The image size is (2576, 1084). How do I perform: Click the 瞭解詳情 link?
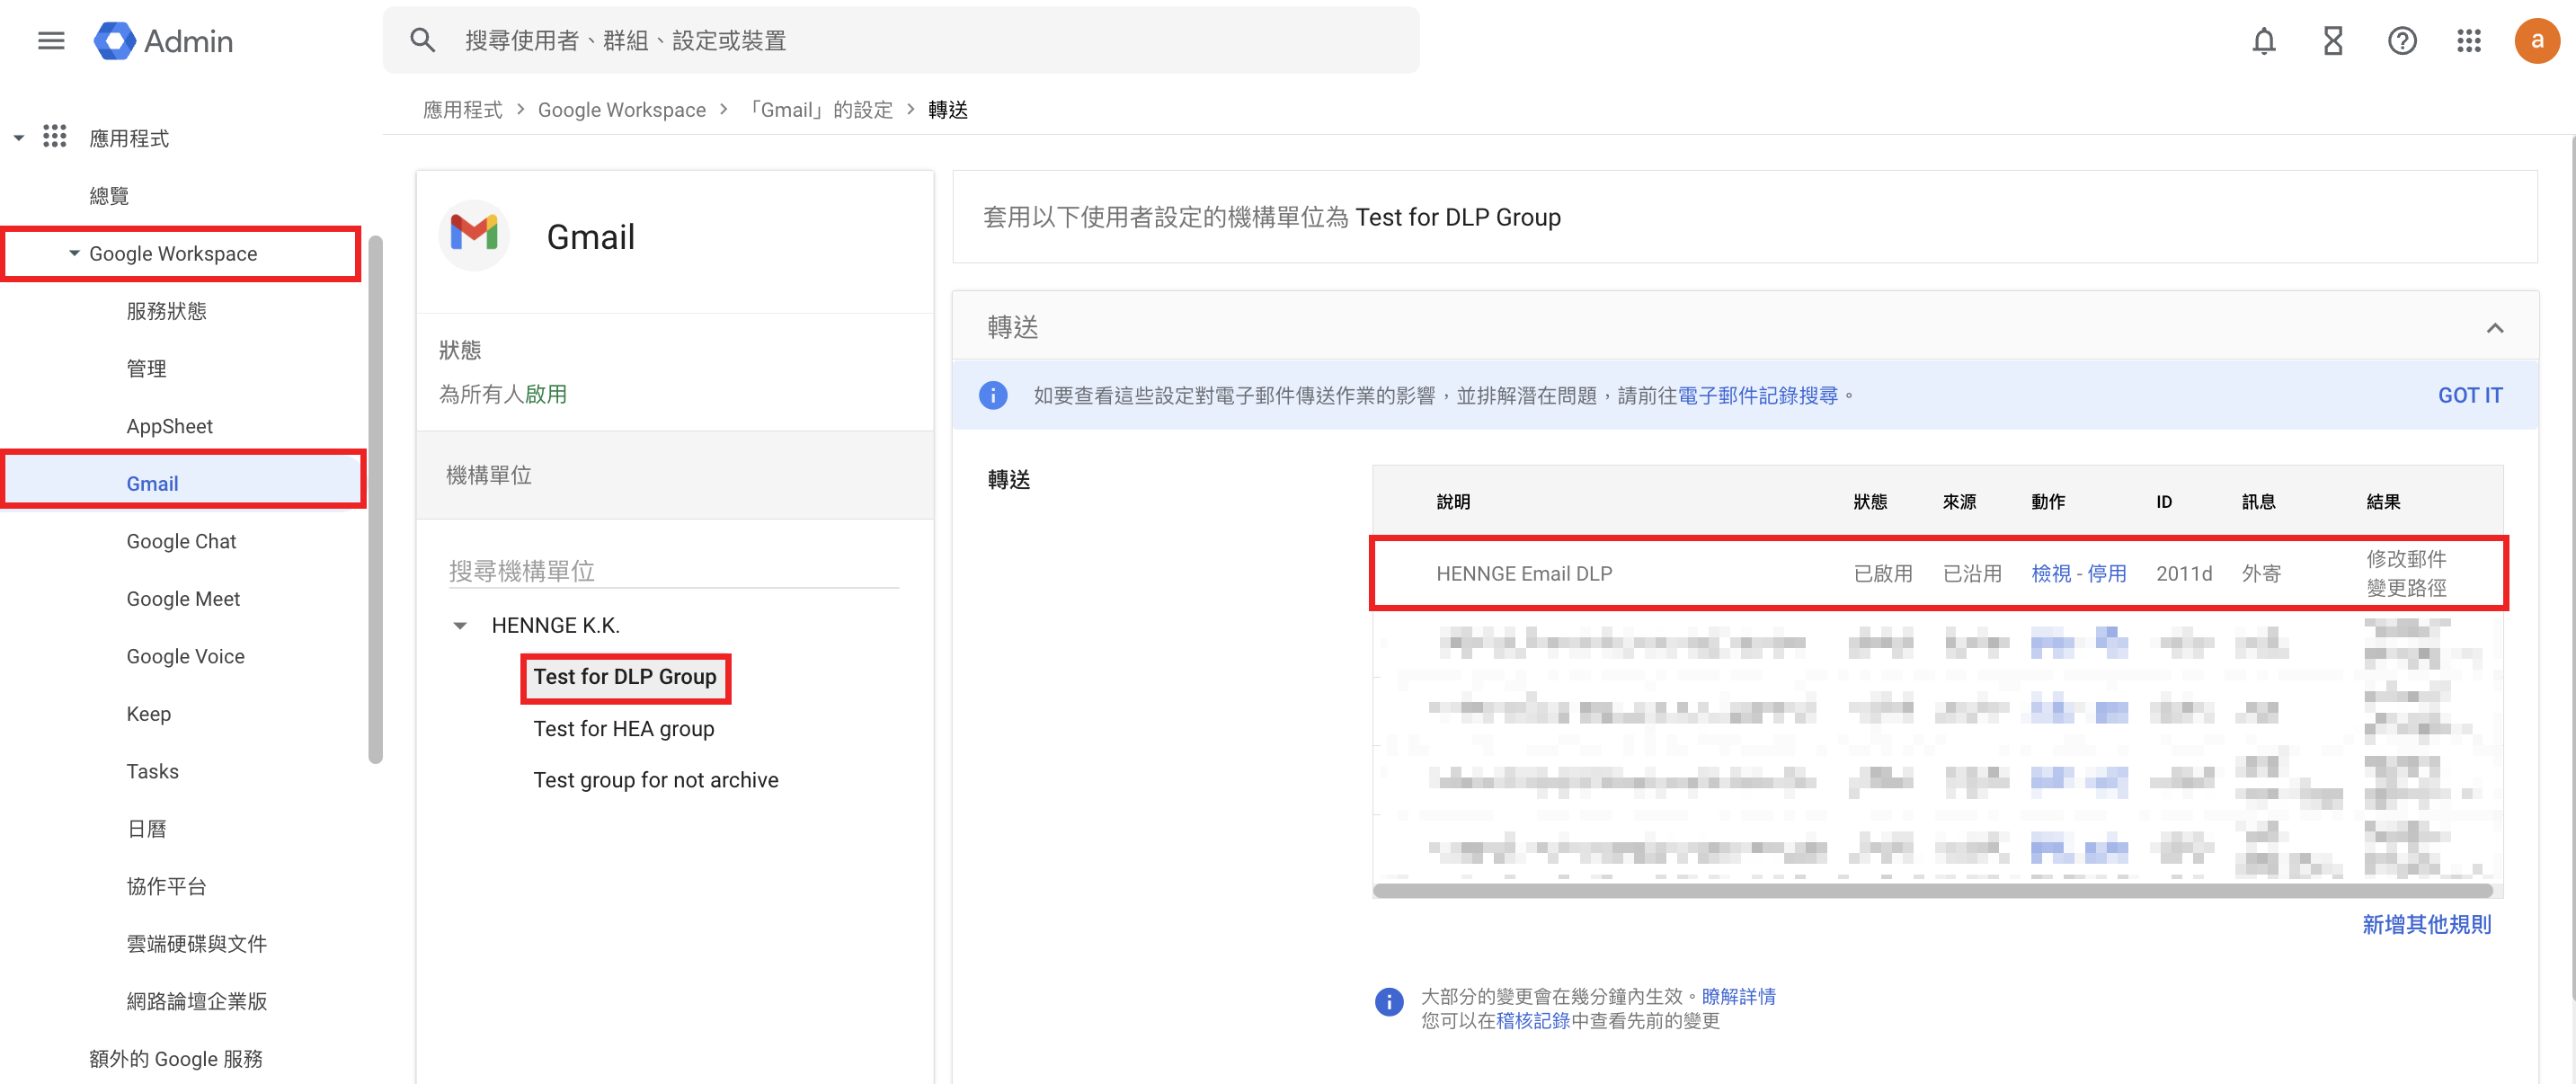(1738, 997)
